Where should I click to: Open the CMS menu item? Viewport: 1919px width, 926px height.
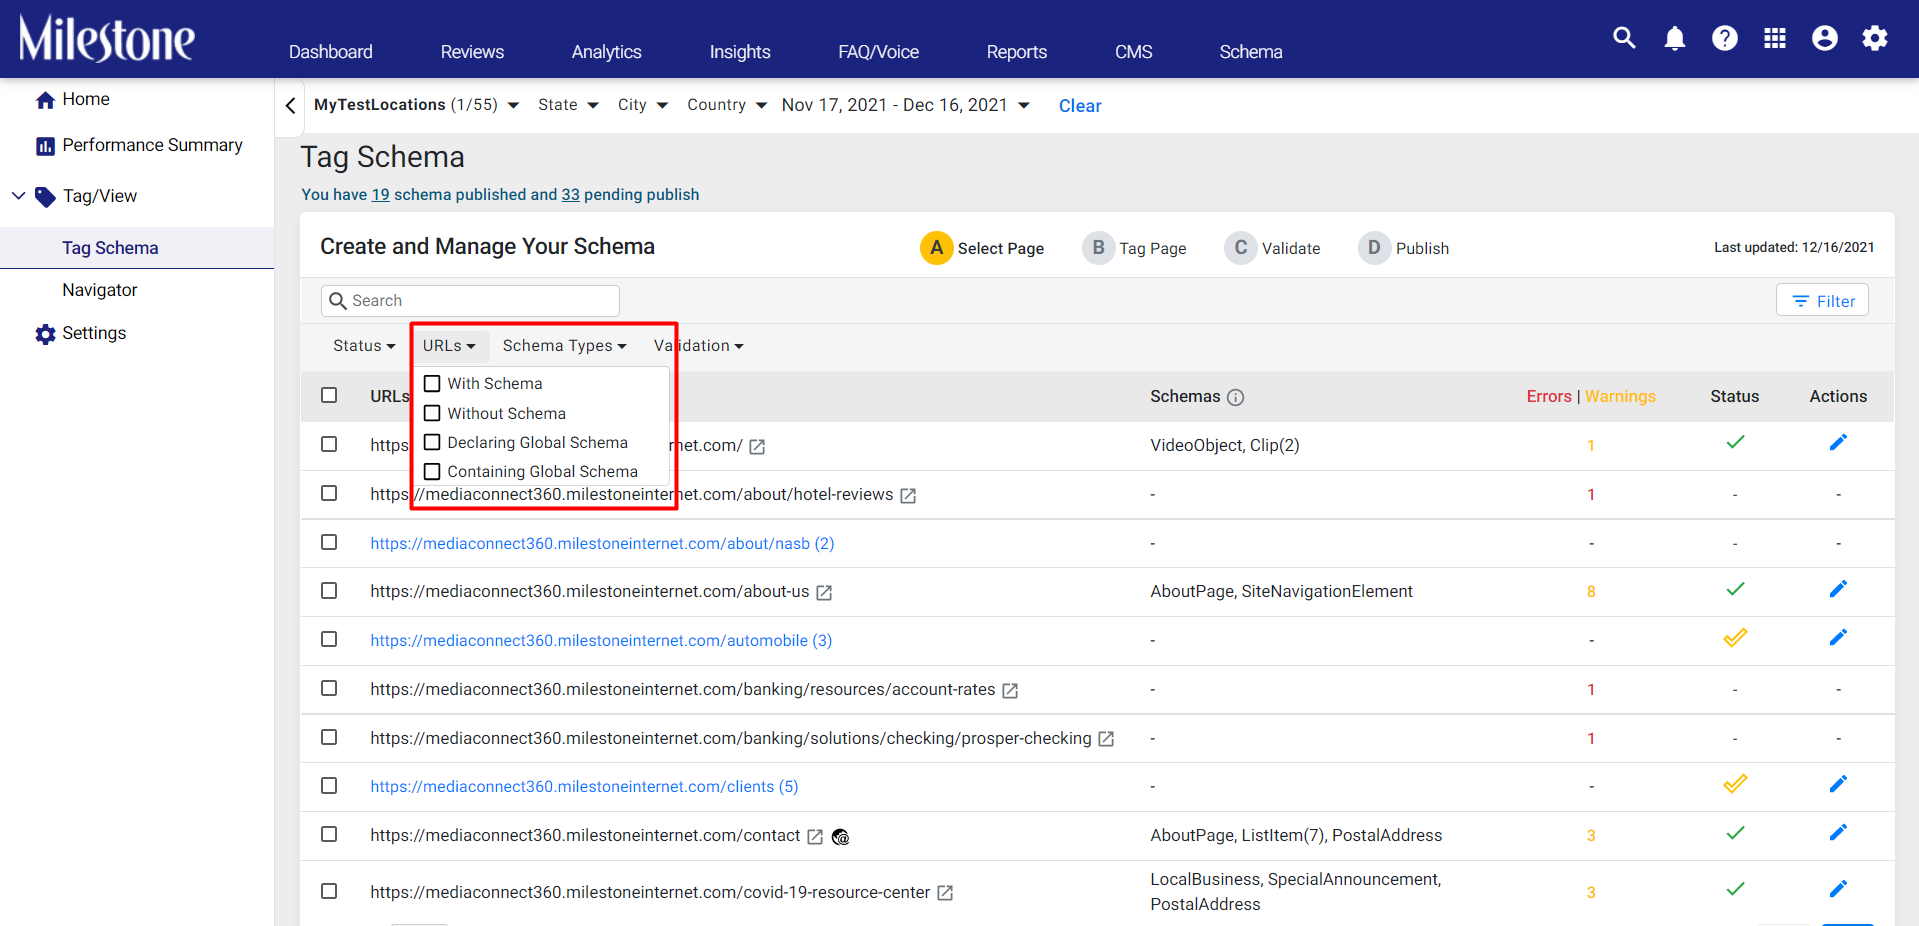(1133, 52)
